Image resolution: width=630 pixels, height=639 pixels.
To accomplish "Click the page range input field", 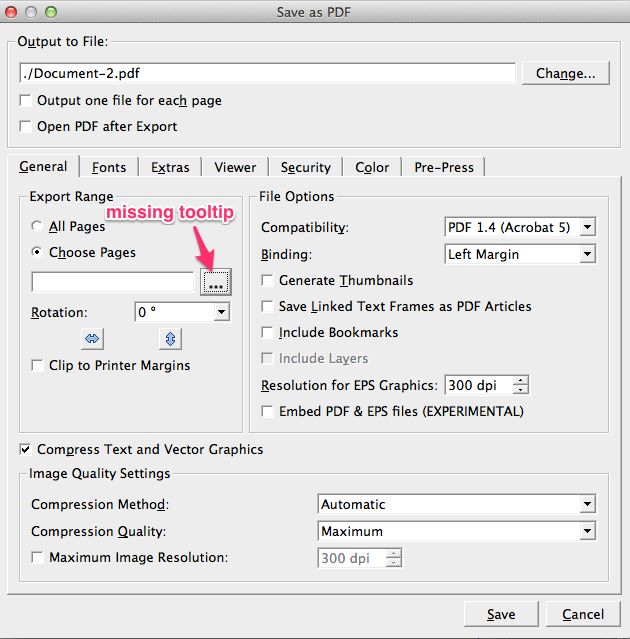I will click(x=112, y=283).
